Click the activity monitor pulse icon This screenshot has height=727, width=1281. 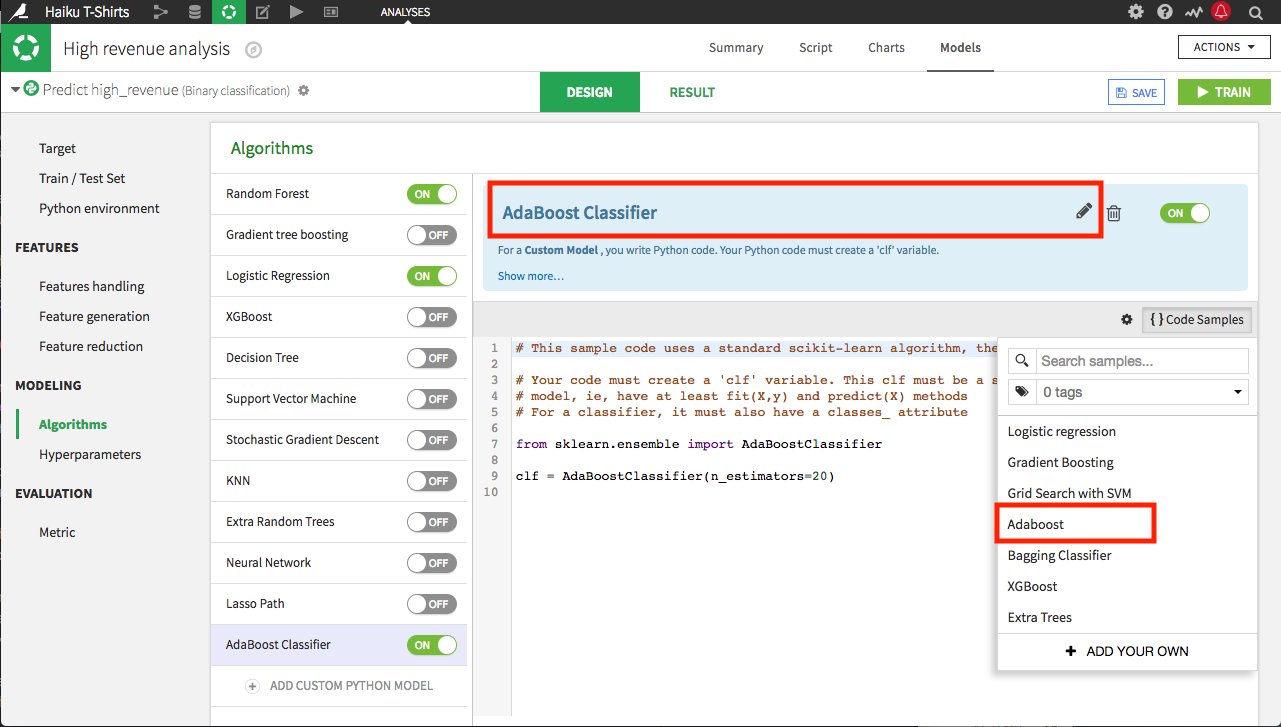[1193, 12]
